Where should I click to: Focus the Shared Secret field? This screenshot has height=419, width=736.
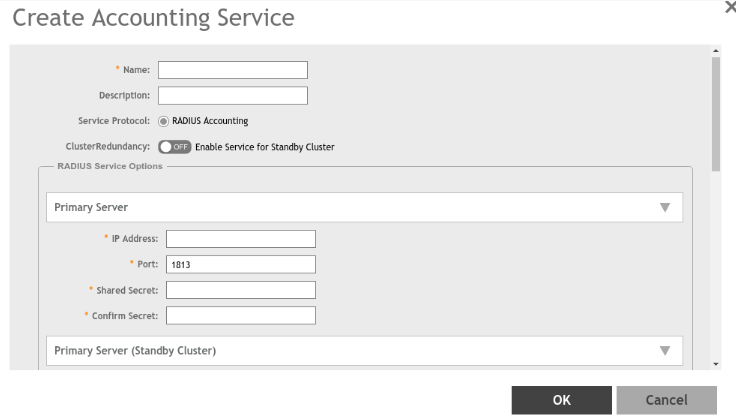tap(241, 290)
